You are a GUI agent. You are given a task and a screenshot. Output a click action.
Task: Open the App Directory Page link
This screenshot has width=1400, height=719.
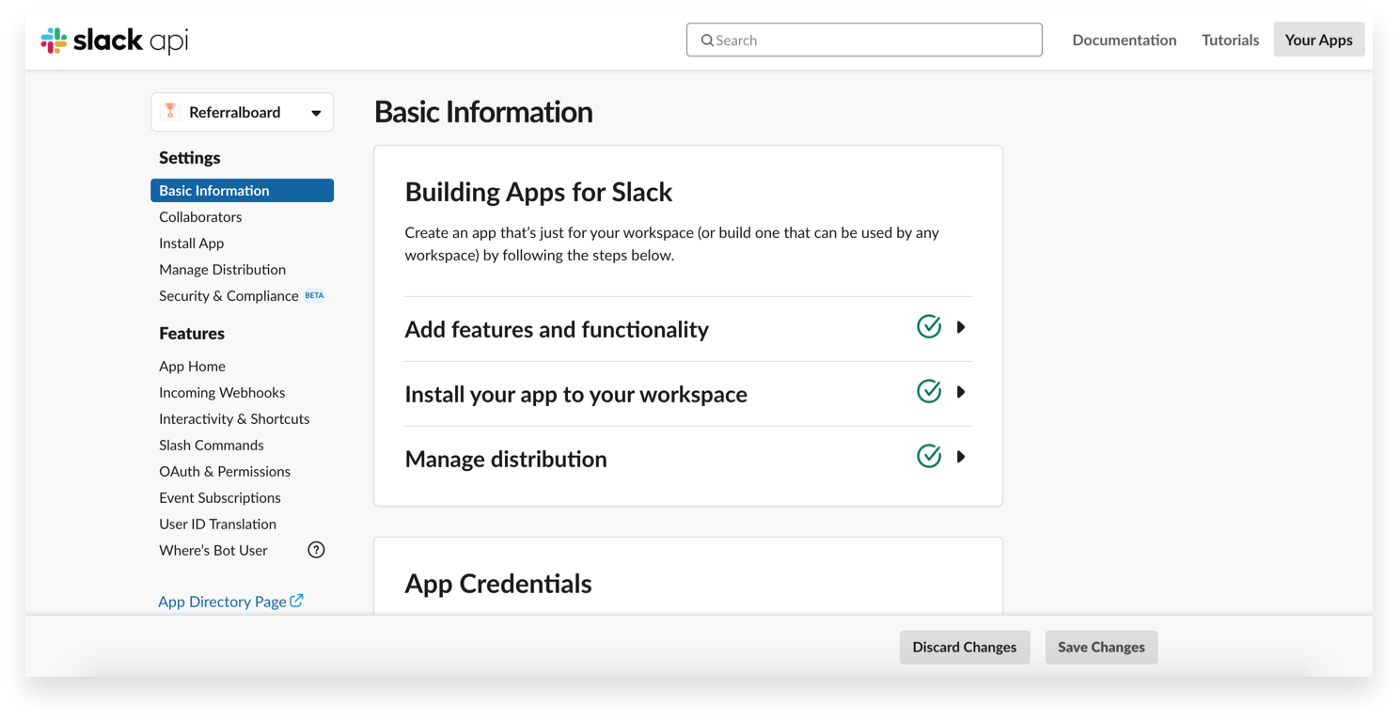pyautogui.click(x=222, y=602)
